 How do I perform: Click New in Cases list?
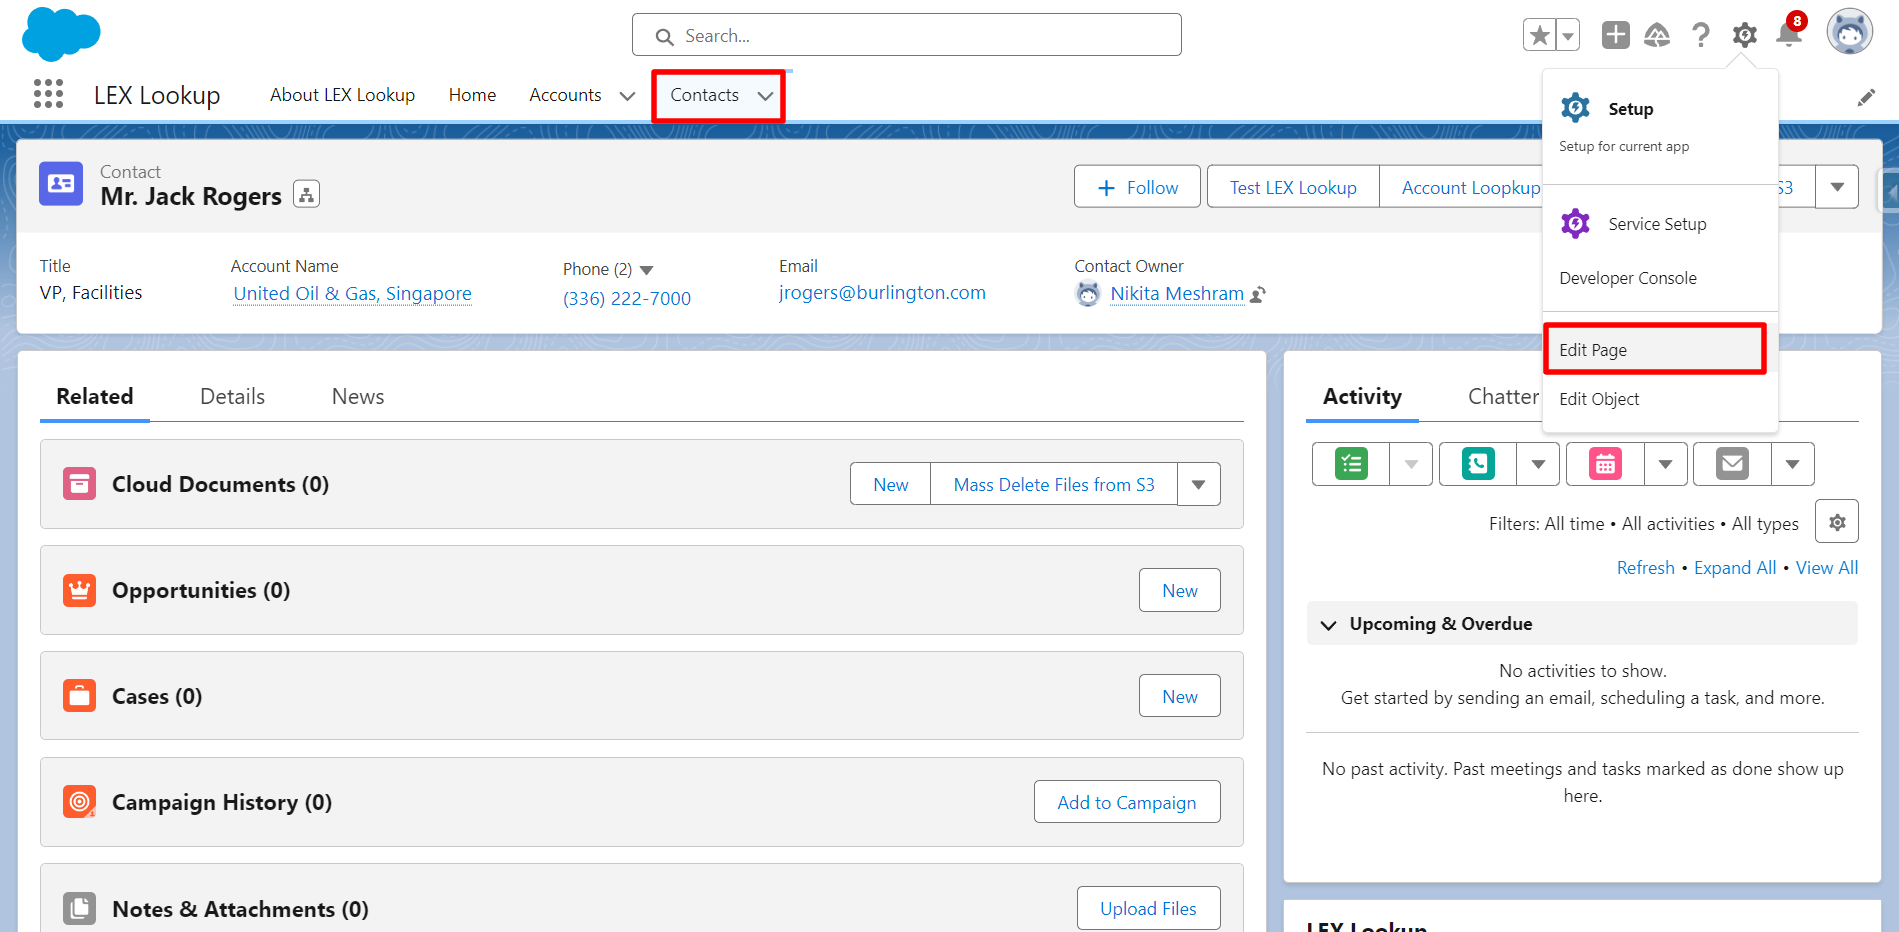point(1179,696)
